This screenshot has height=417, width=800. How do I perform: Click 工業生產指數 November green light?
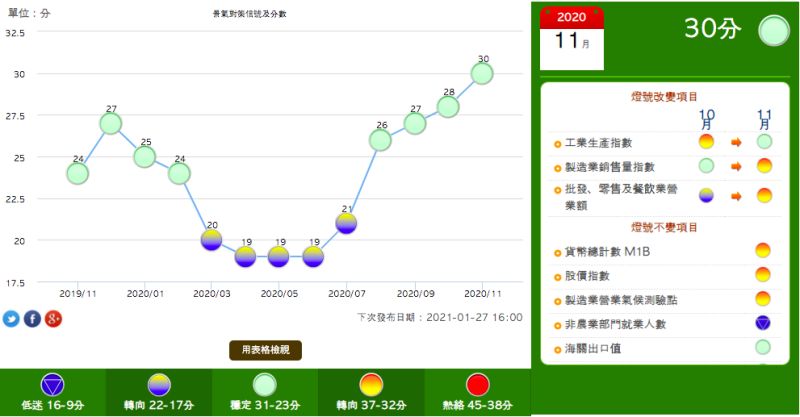764,141
